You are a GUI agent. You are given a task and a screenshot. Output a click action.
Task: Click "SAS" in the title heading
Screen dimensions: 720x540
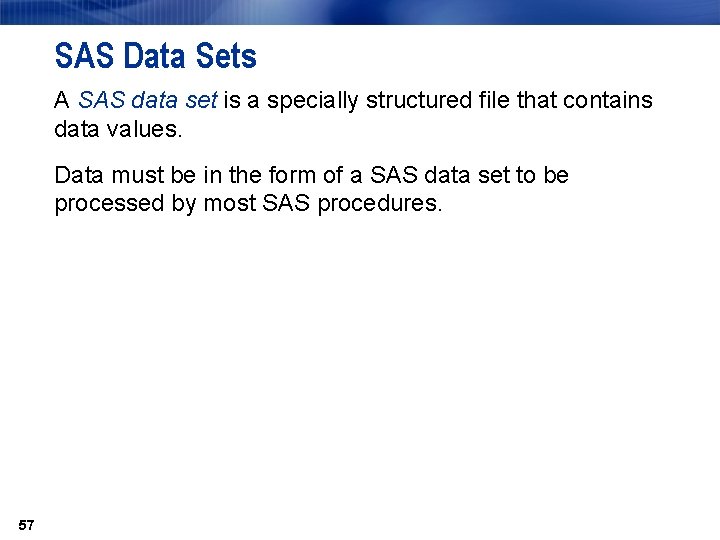click(81, 56)
